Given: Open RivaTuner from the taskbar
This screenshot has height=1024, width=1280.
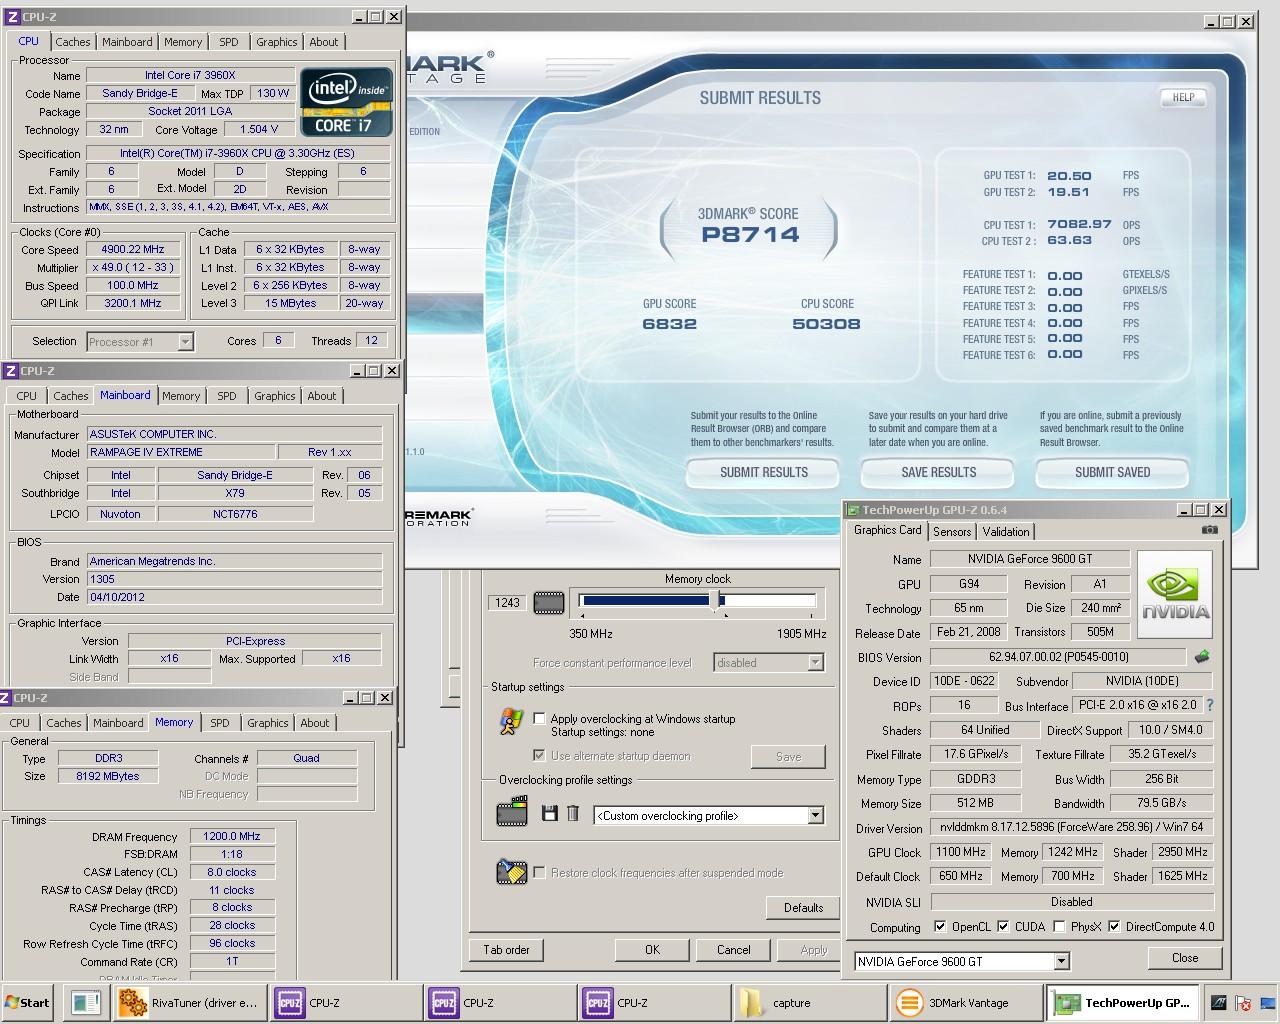Looking at the screenshot, I should pyautogui.click(x=188, y=1003).
